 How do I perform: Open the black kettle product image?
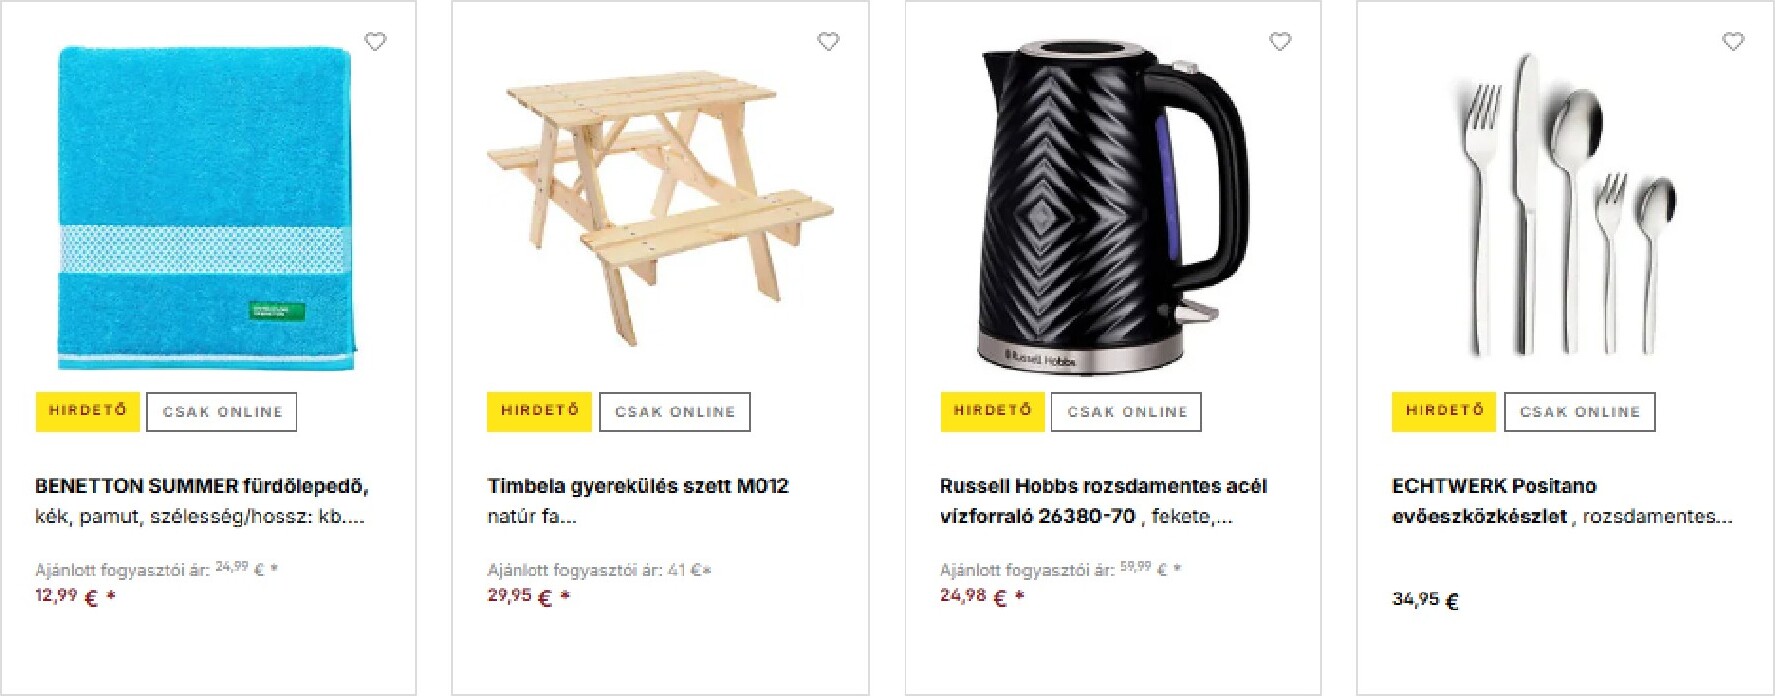tap(1112, 207)
